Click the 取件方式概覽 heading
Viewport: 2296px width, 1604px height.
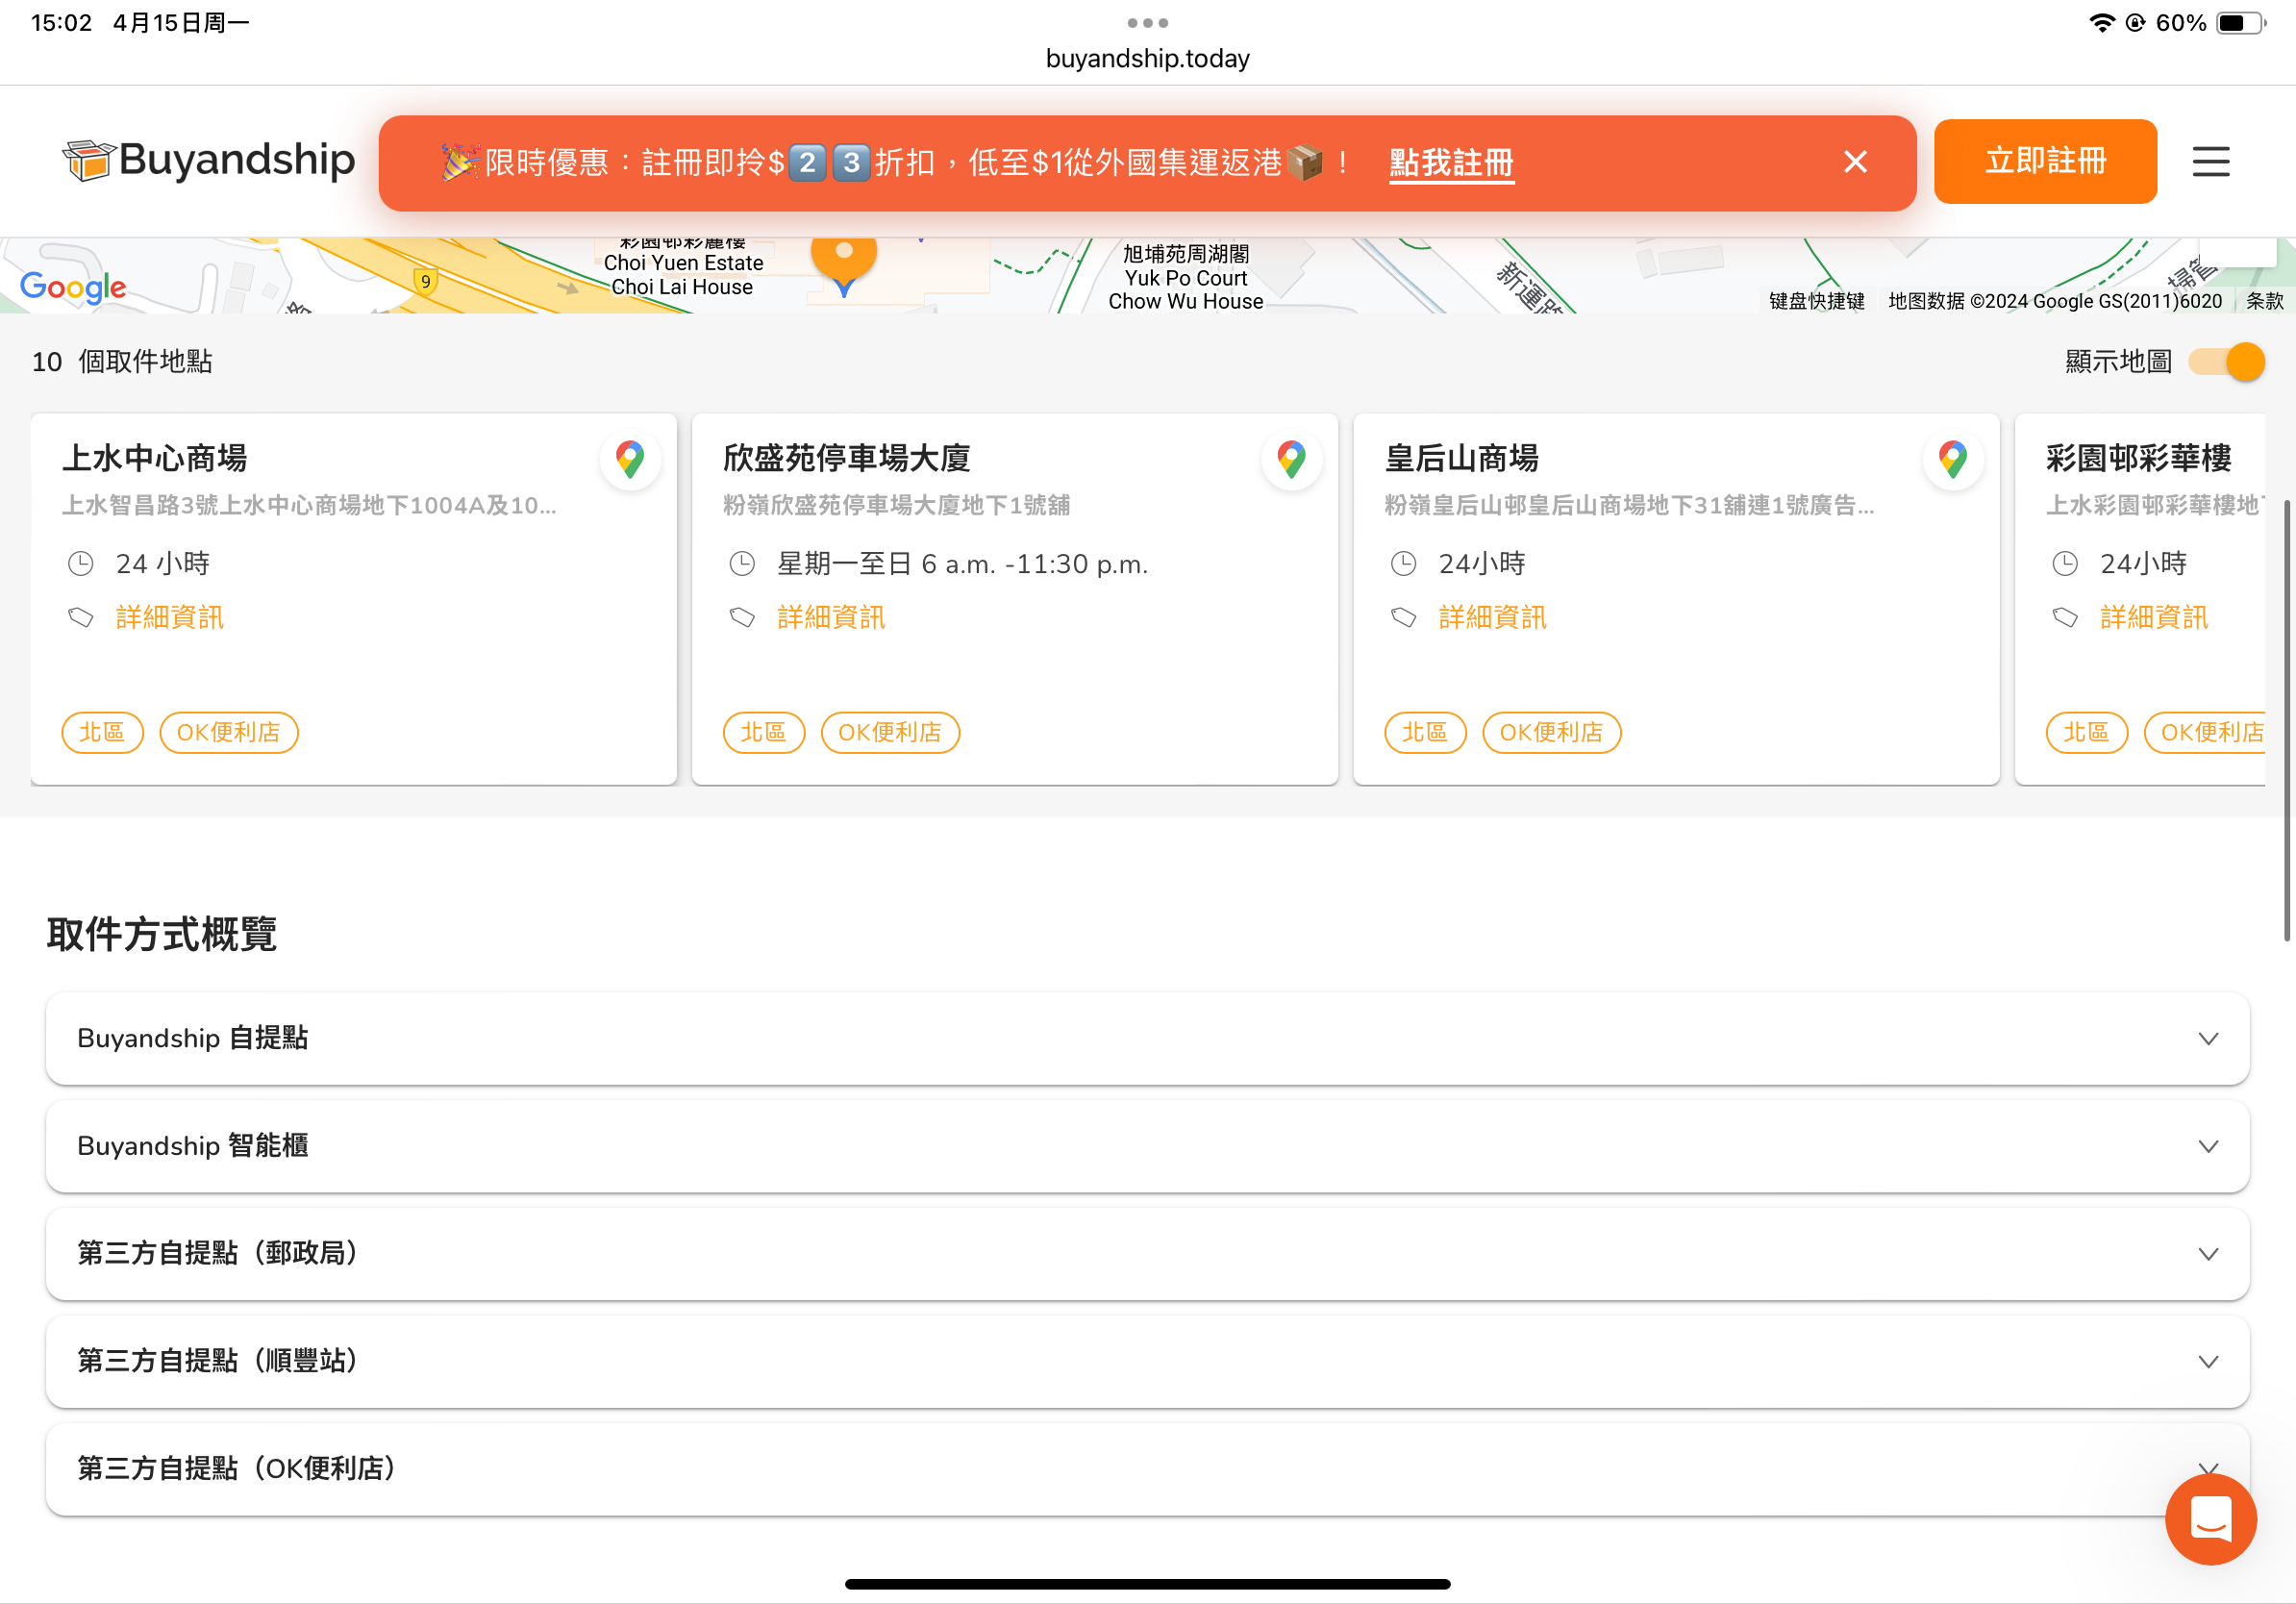coord(162,934)
